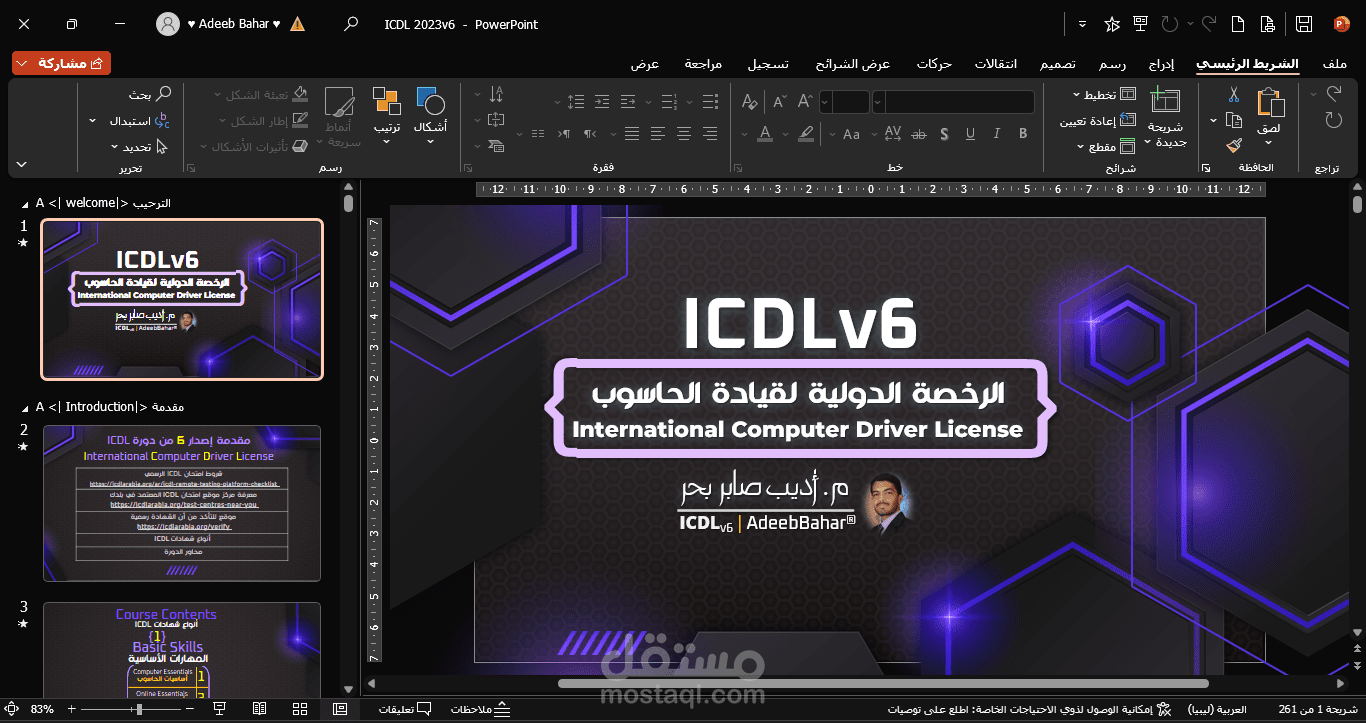Collapse the ribbon with bottom chevron
This screenshot has width=1366, height=723.
pyautogui.click(x=22, y=163)
